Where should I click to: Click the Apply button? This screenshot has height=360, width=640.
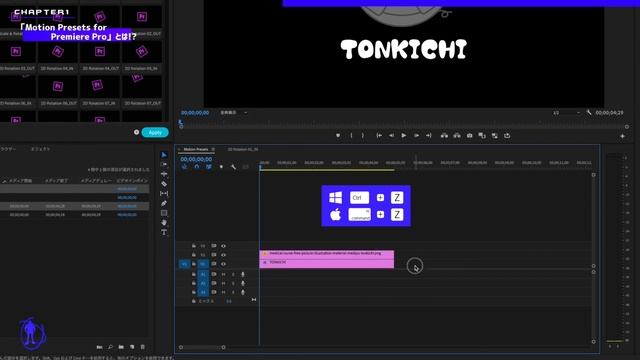tap(155, 132)
